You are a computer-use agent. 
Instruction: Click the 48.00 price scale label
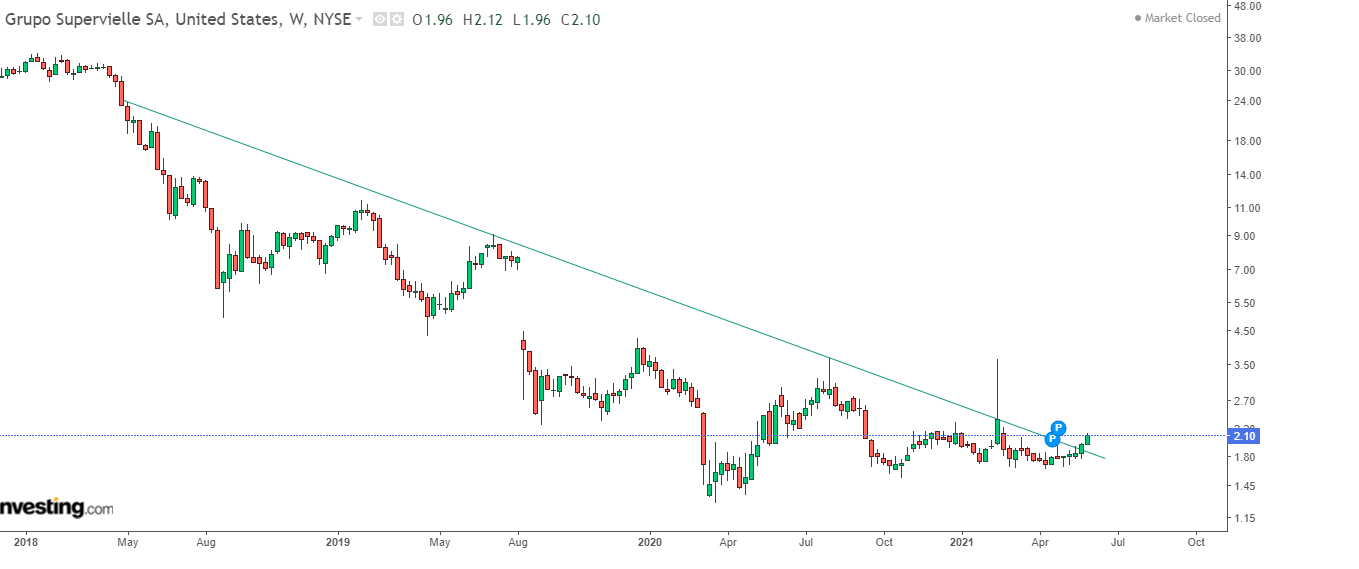(1247, 6)
